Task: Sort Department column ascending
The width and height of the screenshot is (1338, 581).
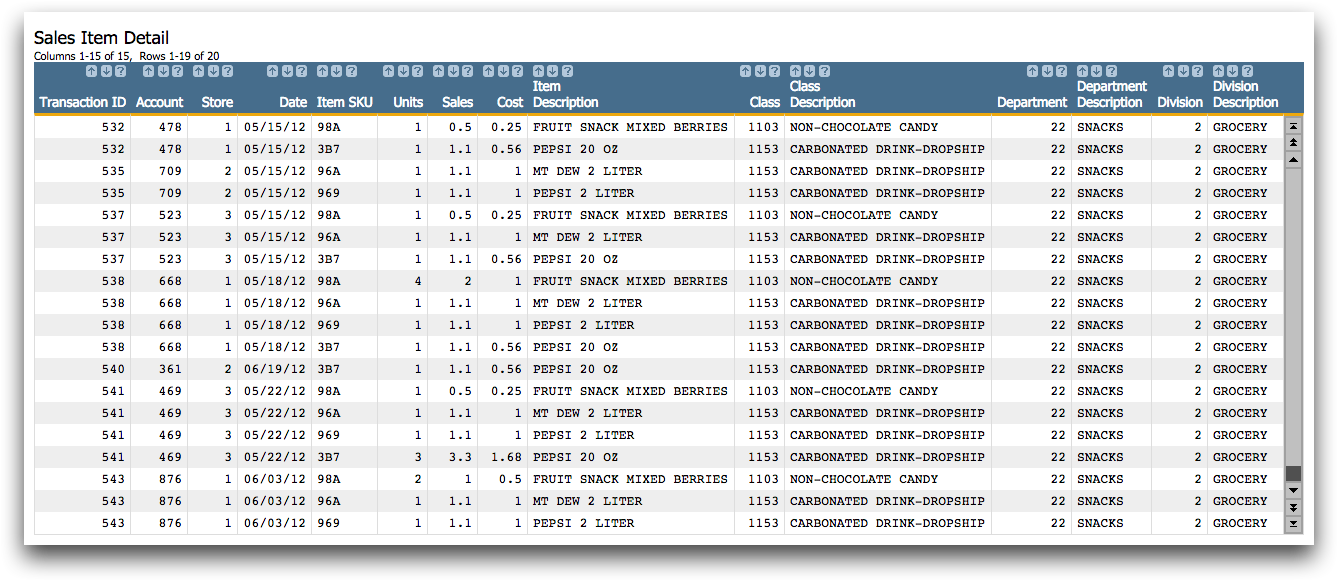Action: click(x=1032, y=71)
